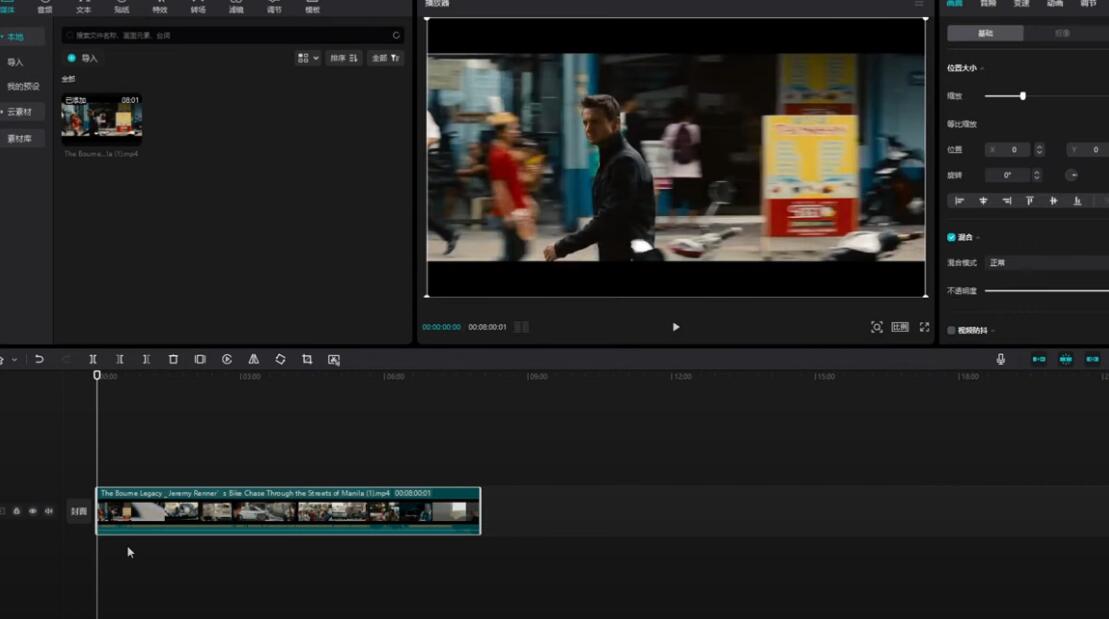Switch to the 滤镜 tab
This screenshot has height=619, width=1109.
click(236, 7)
